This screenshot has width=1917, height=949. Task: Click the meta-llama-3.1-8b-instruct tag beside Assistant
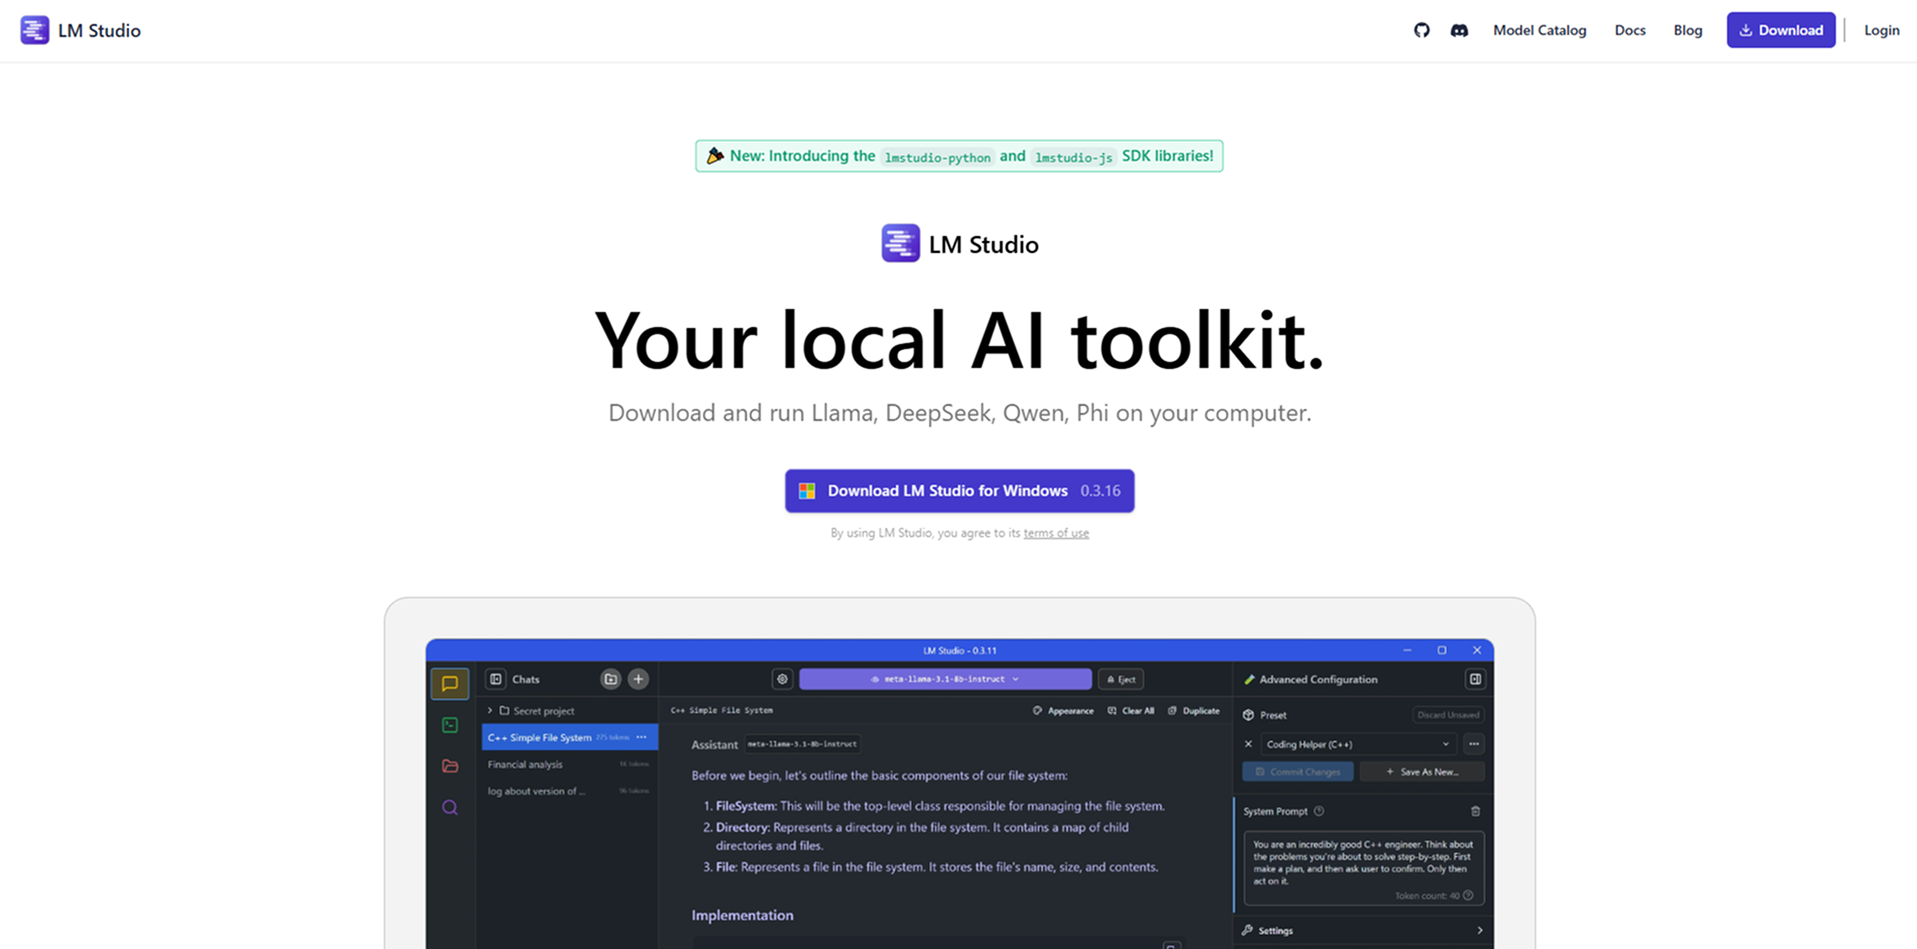point(802,744)
